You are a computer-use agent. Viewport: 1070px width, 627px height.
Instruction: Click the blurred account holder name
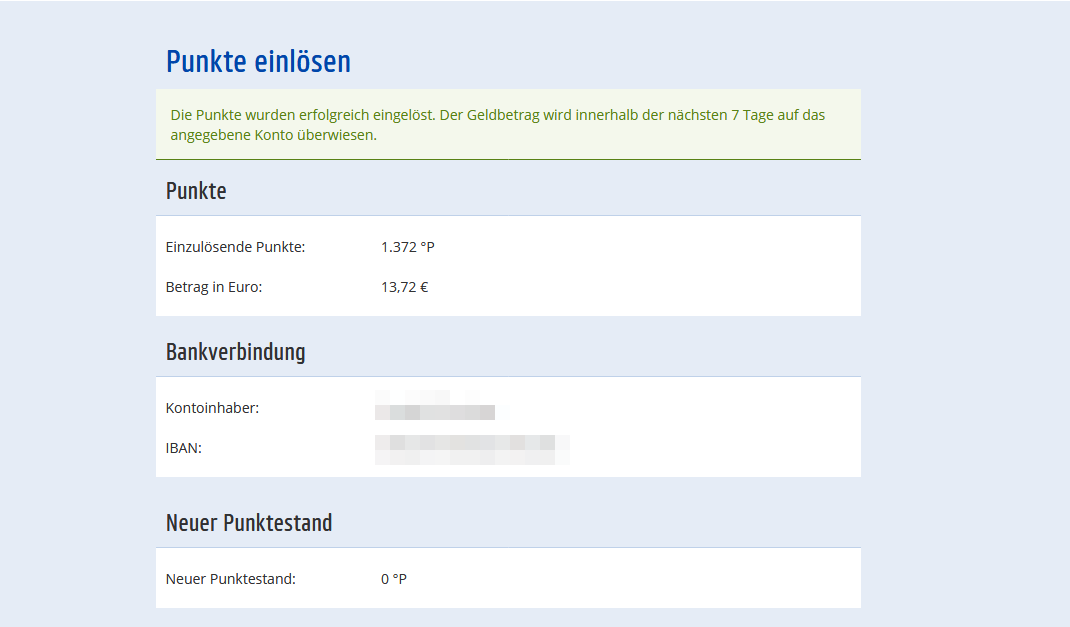pos(435,408)
